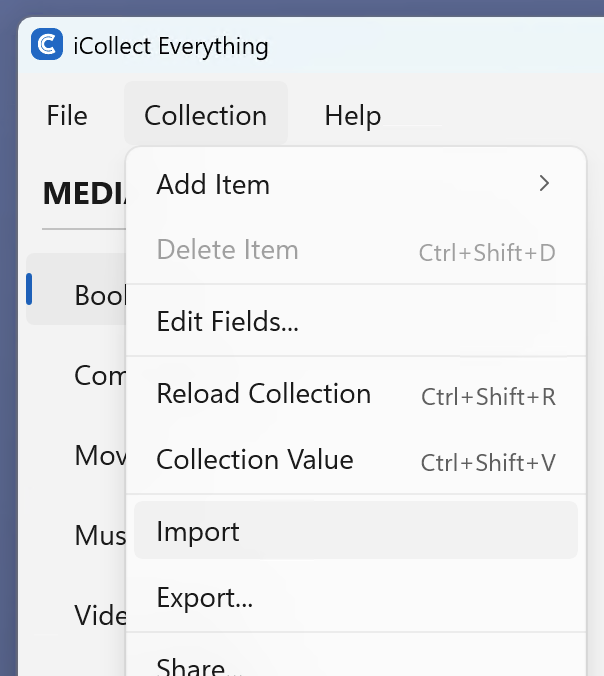Open the Video Games sidebar category
Image resolution: width=604 pixels, height=676 pixels.
coord(99,614)
